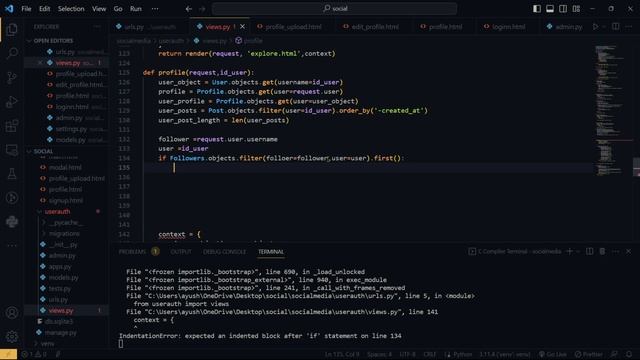The width and height of the screenshot is (640, 360).
Task: Open the Edit menu
Action: [44, 9]
